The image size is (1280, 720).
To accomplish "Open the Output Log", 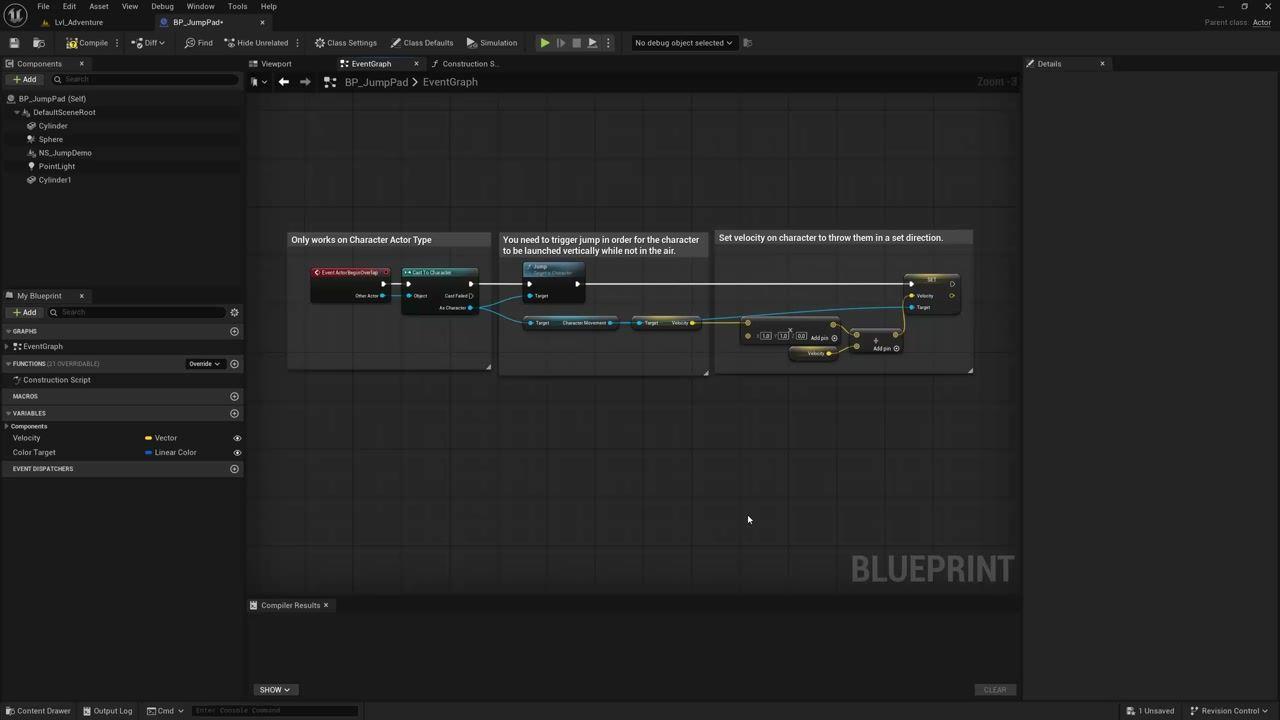I will pyautogui.click(x=108, y=711).
